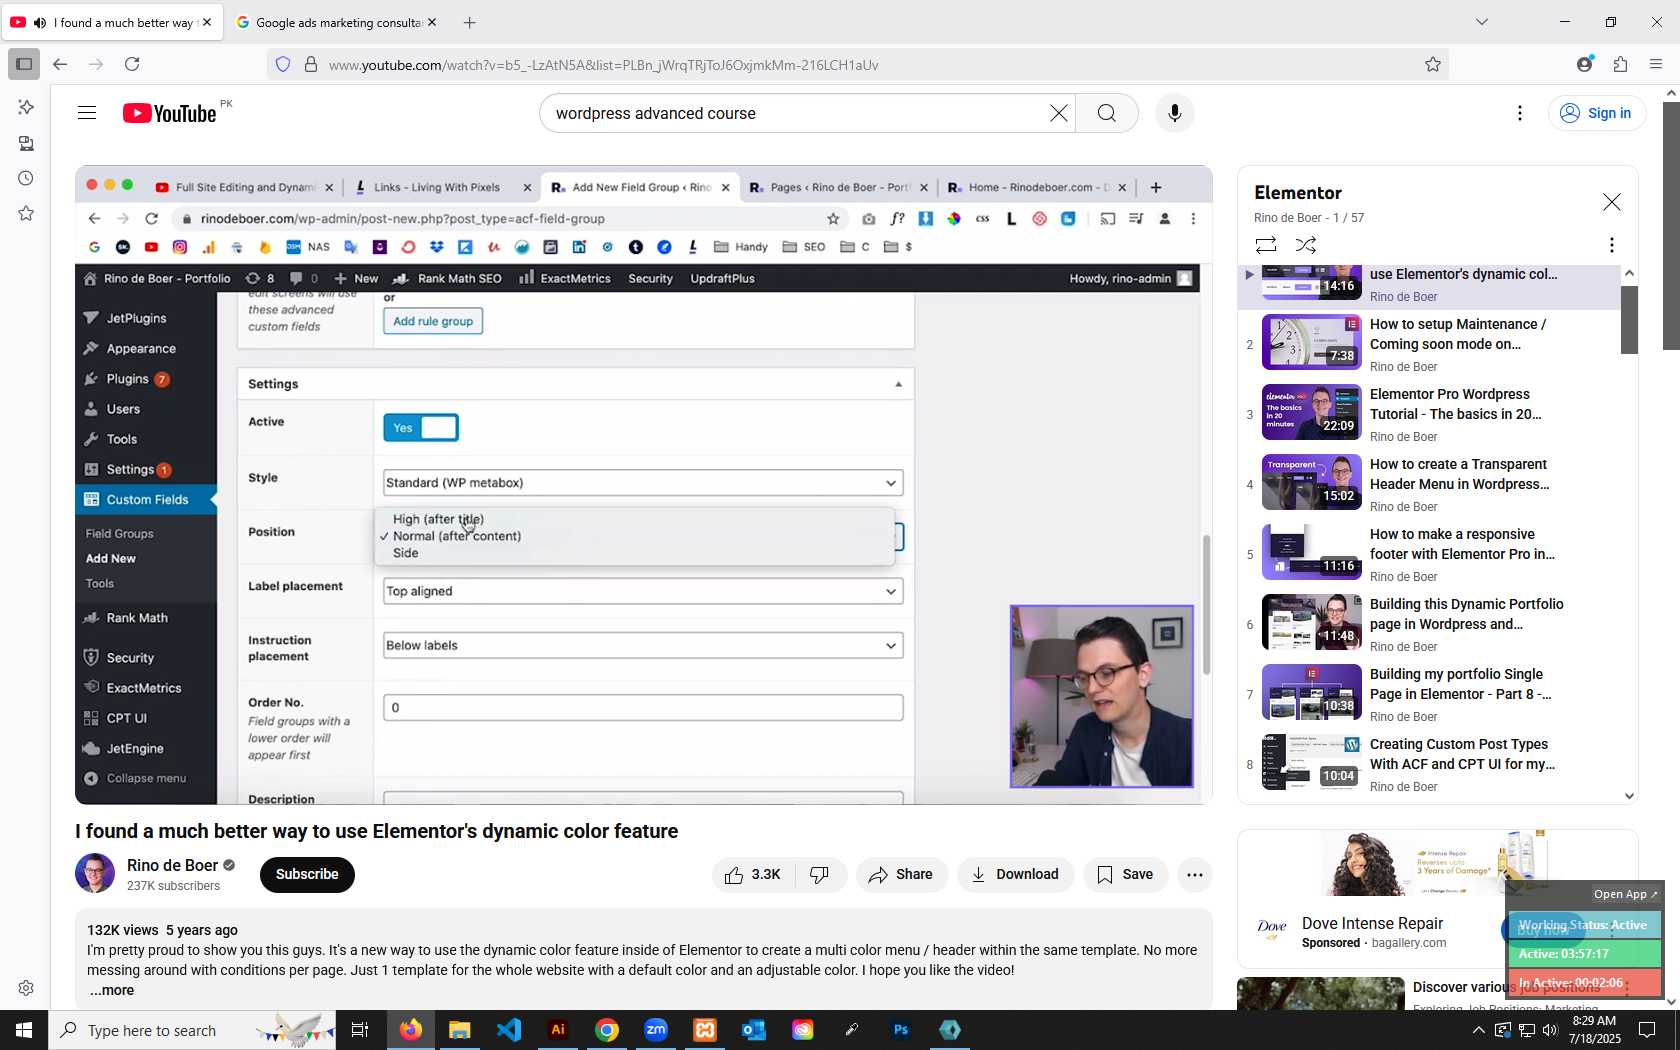The width and height of the screenshot is (1680, 1050).
Task: Click the video player to pause
Action: (643, 485)
